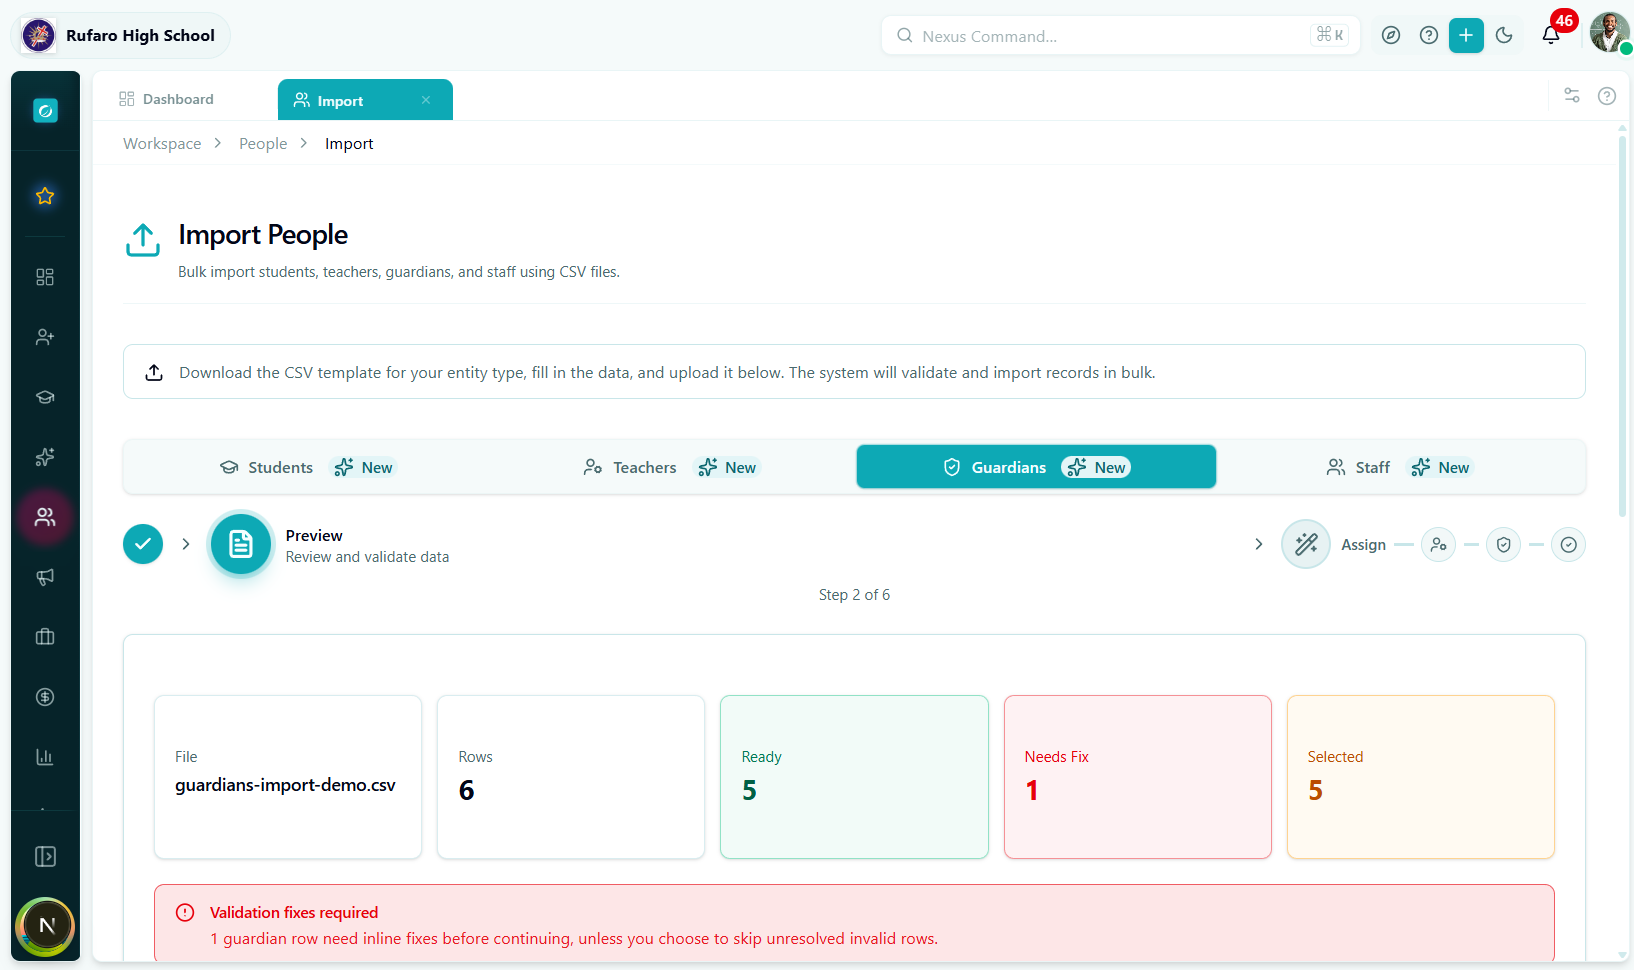Viewport: 1634px width, 970px height.
Task: Close the Import tab
Action: pos(426,100)
